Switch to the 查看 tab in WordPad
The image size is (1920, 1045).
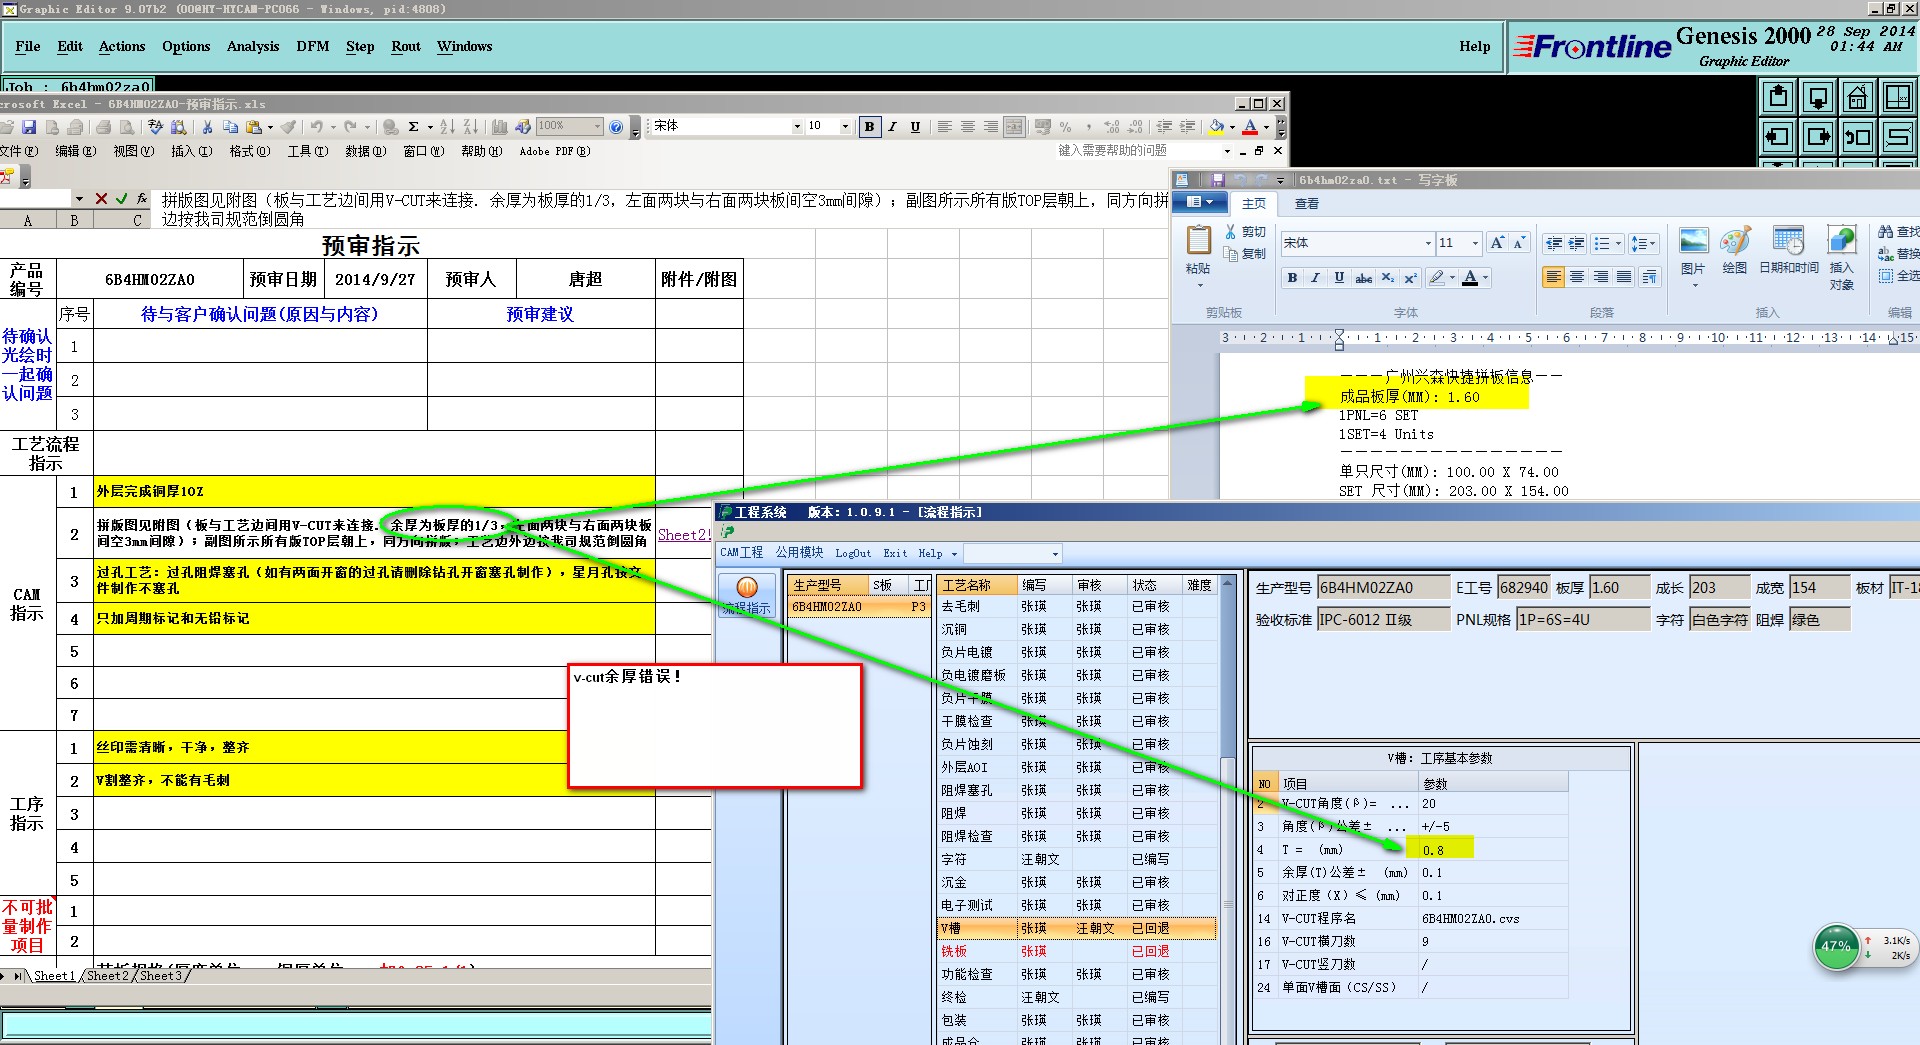(x=1307, y=203)
